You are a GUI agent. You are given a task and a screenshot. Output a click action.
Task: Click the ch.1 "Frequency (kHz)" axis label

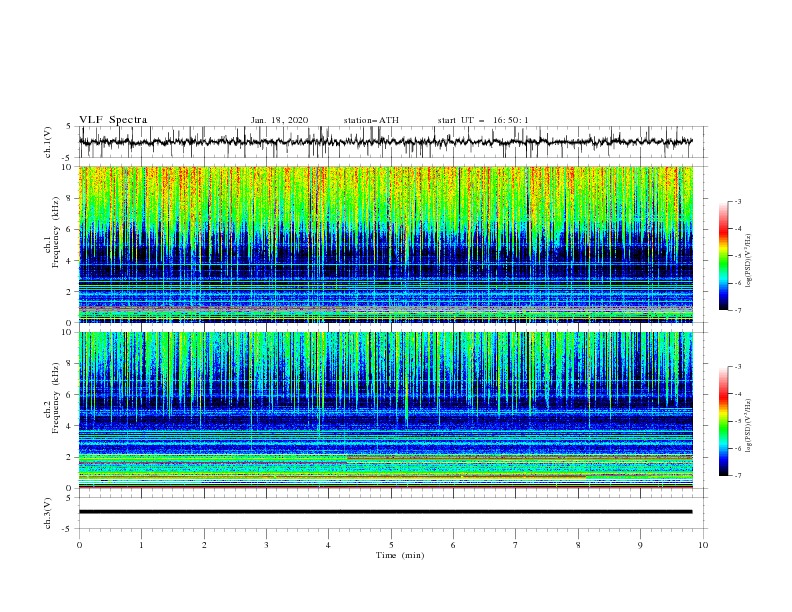(56, 233)
